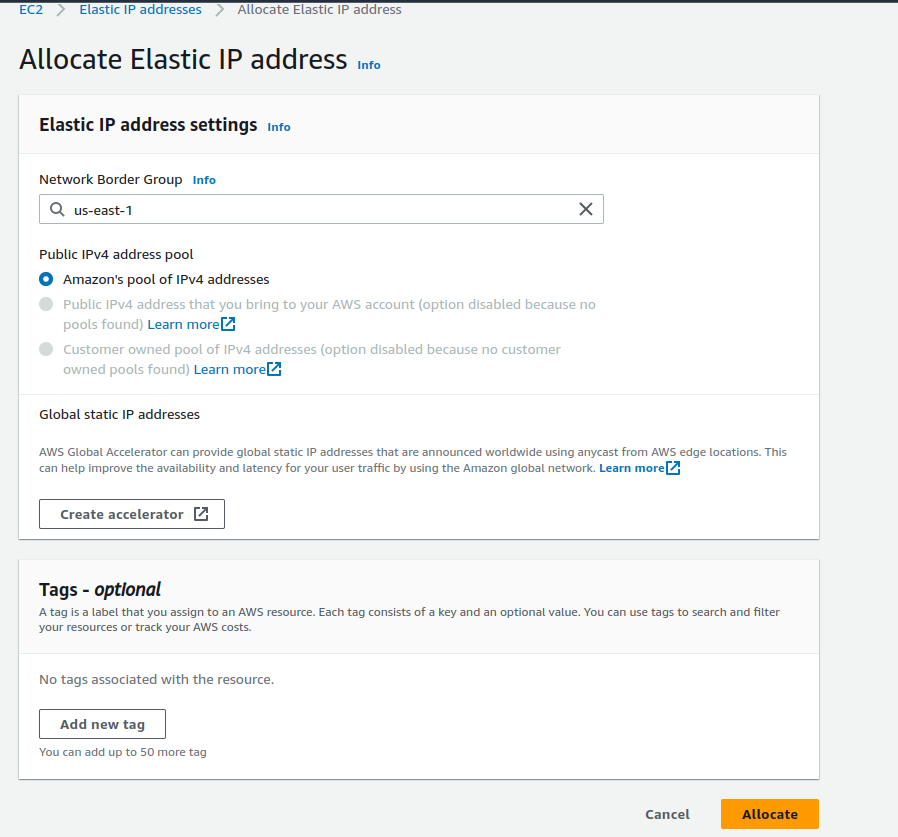This screenshot has width=898, height=837.
Task: Click the Allocate button
Action: click(x=769, y=814)
